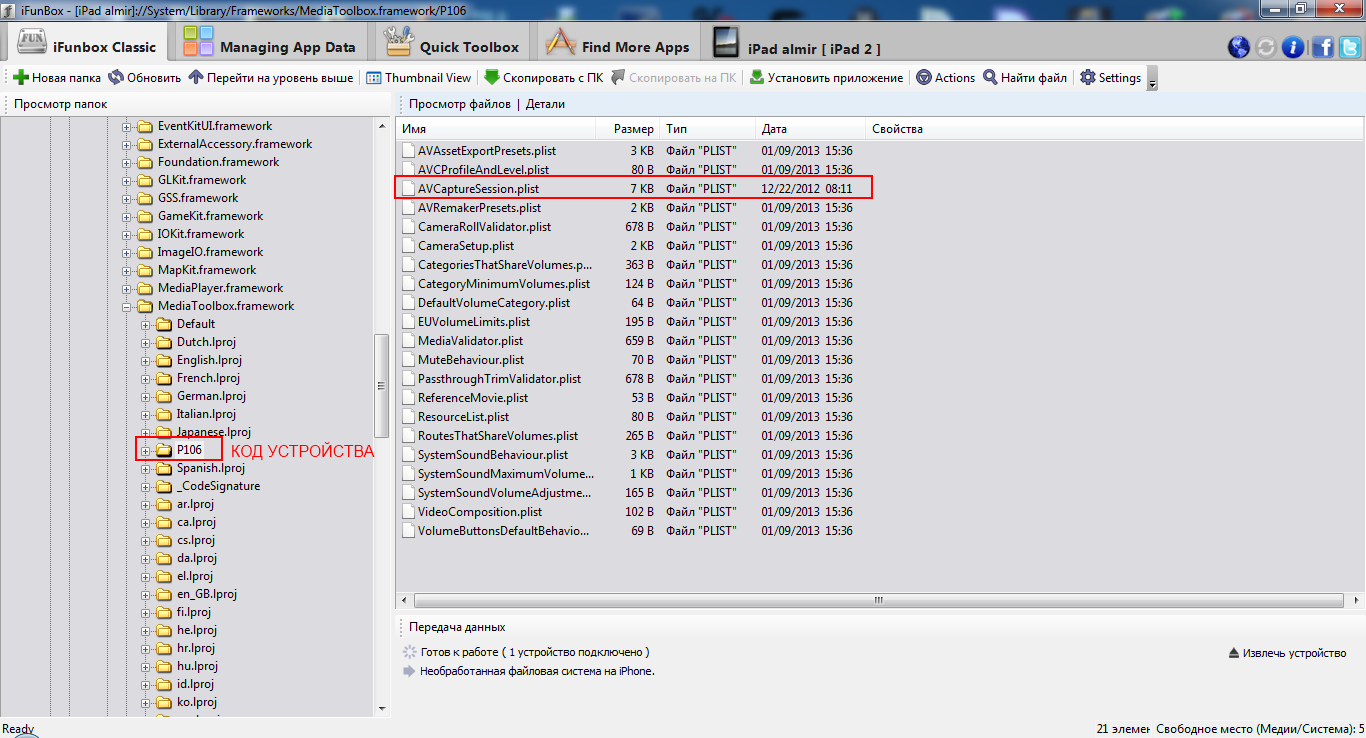Switch to Managing App Data tab
The image size is (1366, 738).
pos(270,47)
